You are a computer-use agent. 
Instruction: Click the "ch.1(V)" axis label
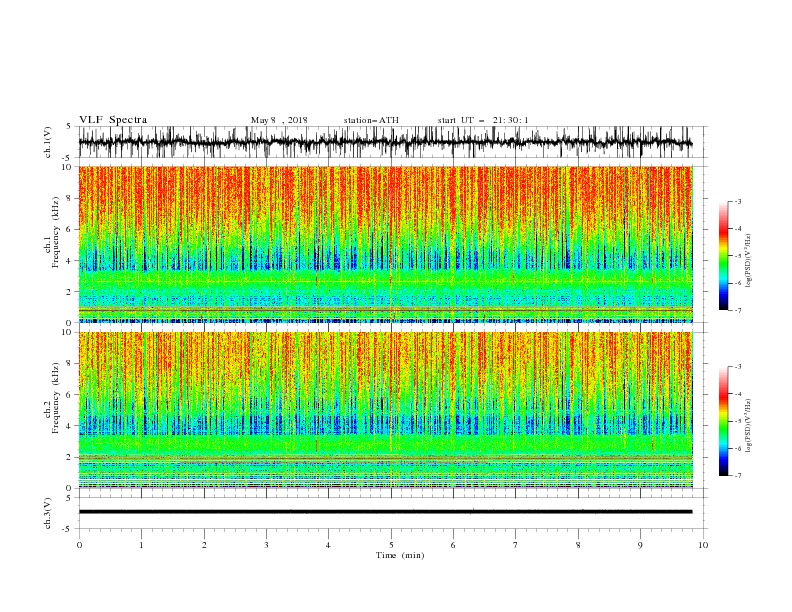tap(48, 142)
